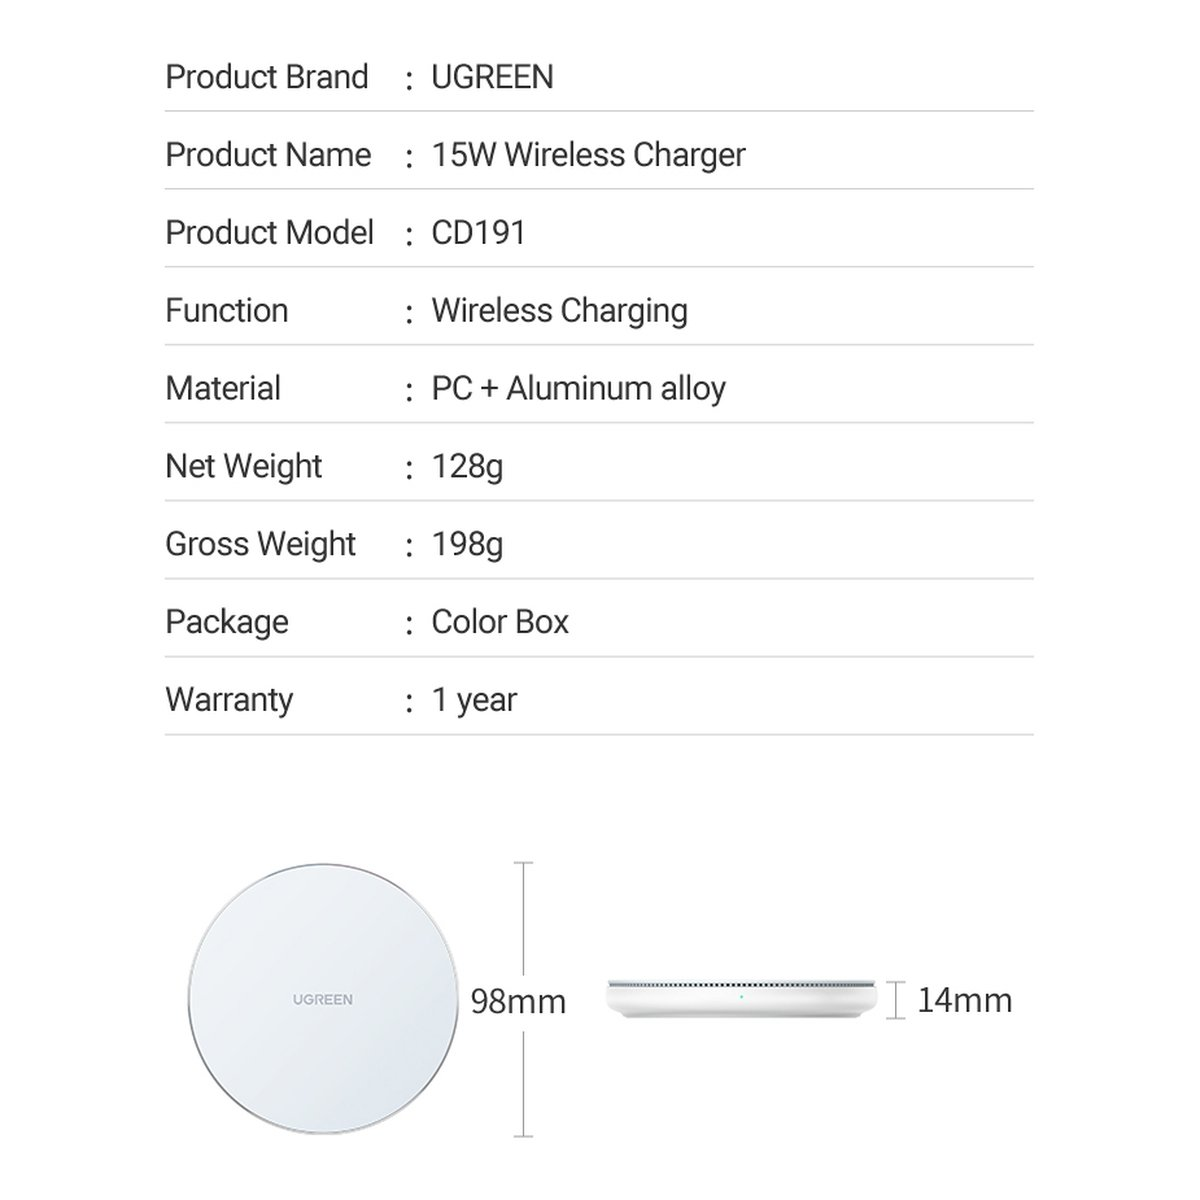Viewport: 1200px width, 1200px height.
Task: Click the 1 year warranty value
Action: coord(474,700)
